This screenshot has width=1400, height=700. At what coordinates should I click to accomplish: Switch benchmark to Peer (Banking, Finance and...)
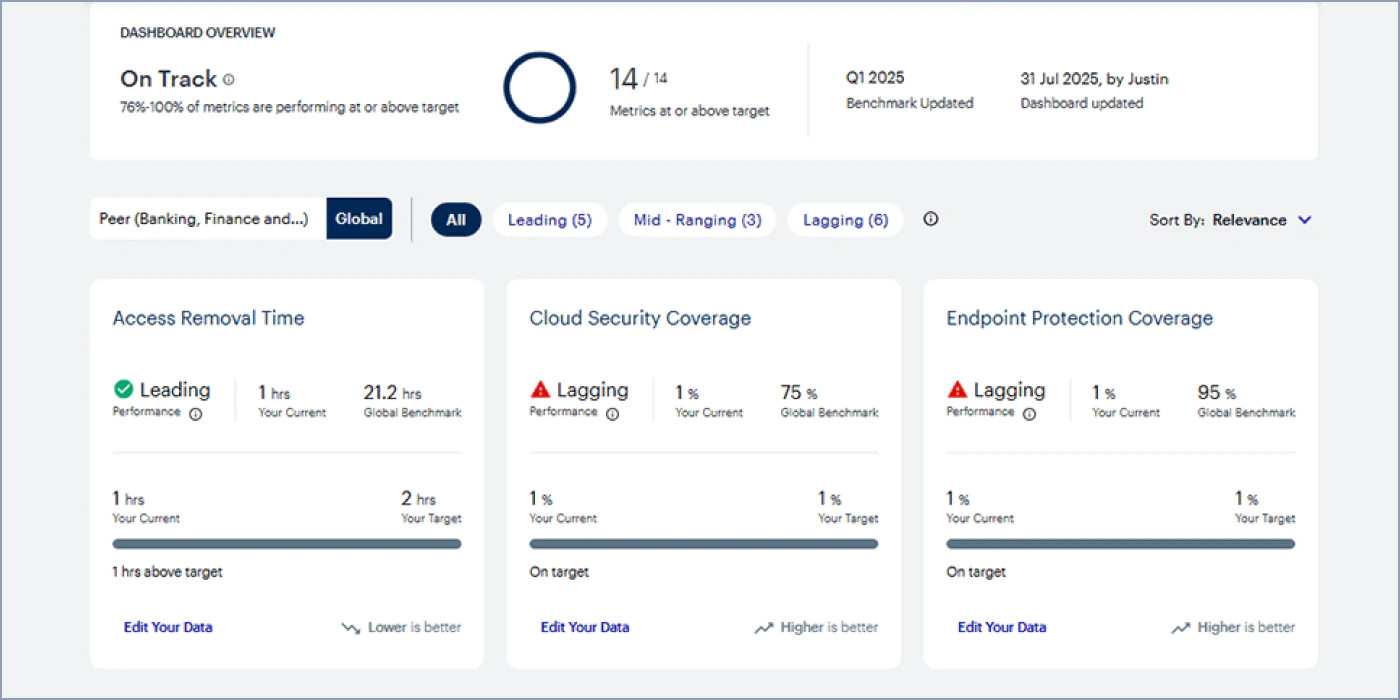208,219
